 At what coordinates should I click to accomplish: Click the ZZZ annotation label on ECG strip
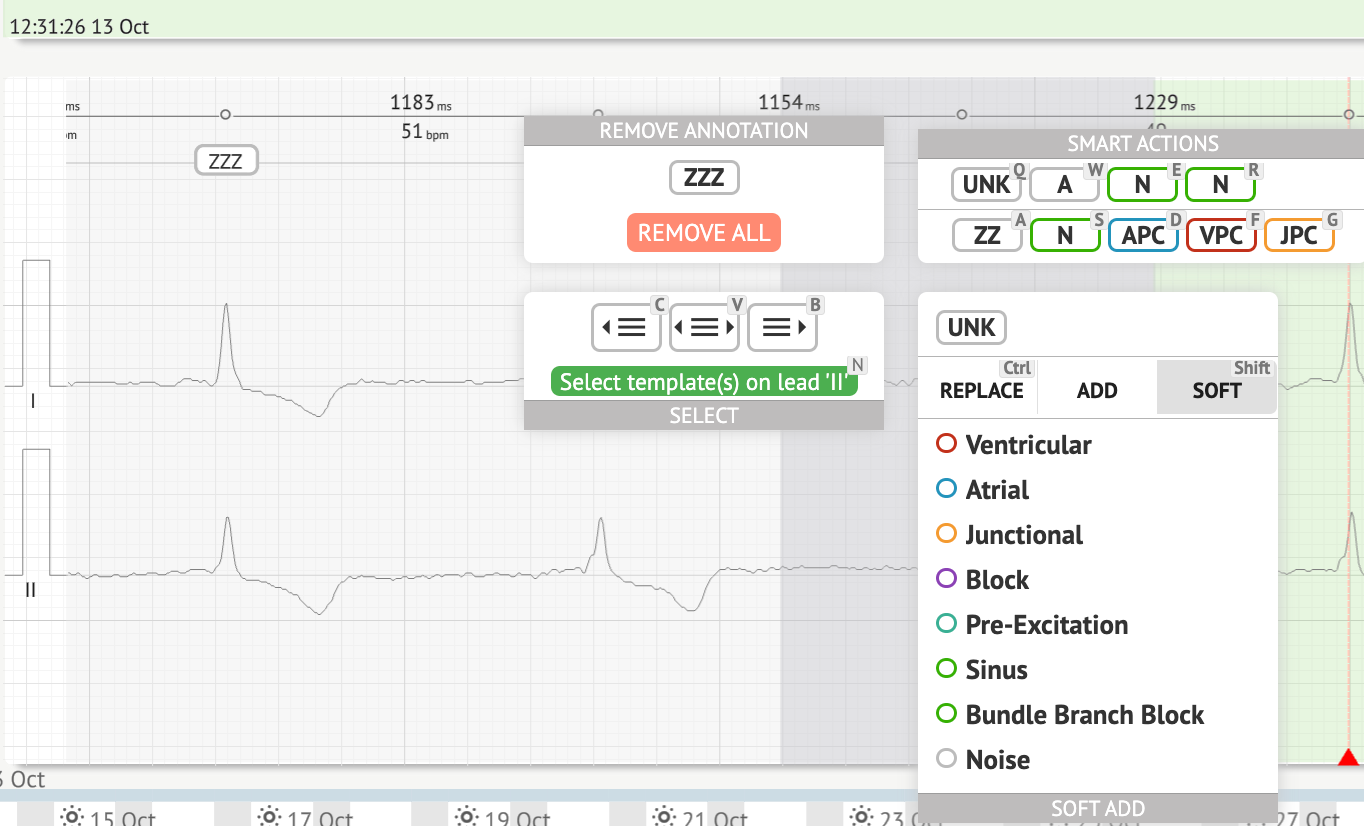pos(226,160)
